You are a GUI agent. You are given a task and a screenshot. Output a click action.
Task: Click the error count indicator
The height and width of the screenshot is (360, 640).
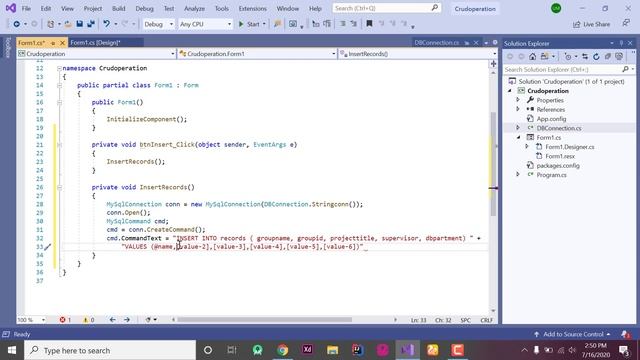65,320
